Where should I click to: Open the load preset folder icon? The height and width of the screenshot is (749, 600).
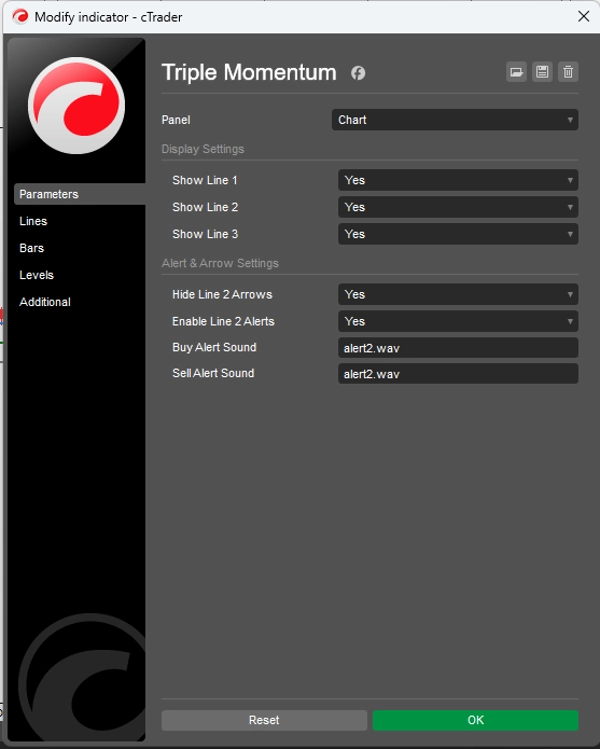[x=516, y=72]
